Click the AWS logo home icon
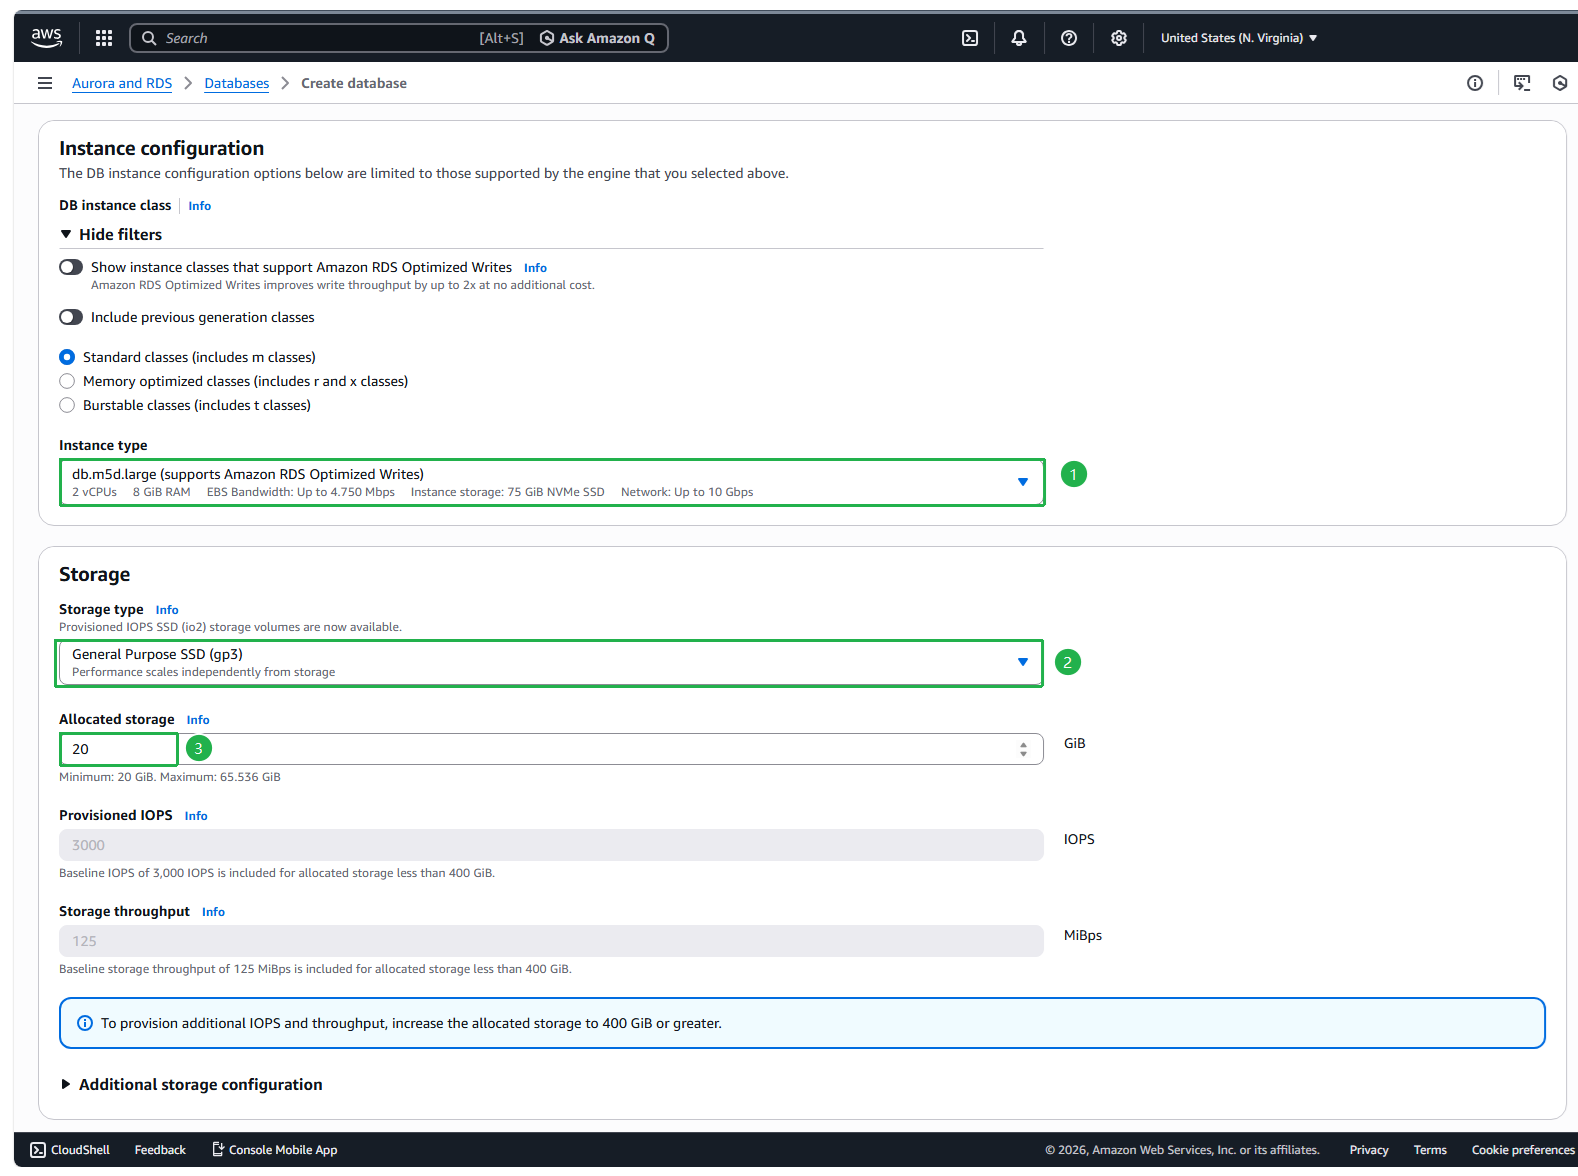 pos(46,37)
